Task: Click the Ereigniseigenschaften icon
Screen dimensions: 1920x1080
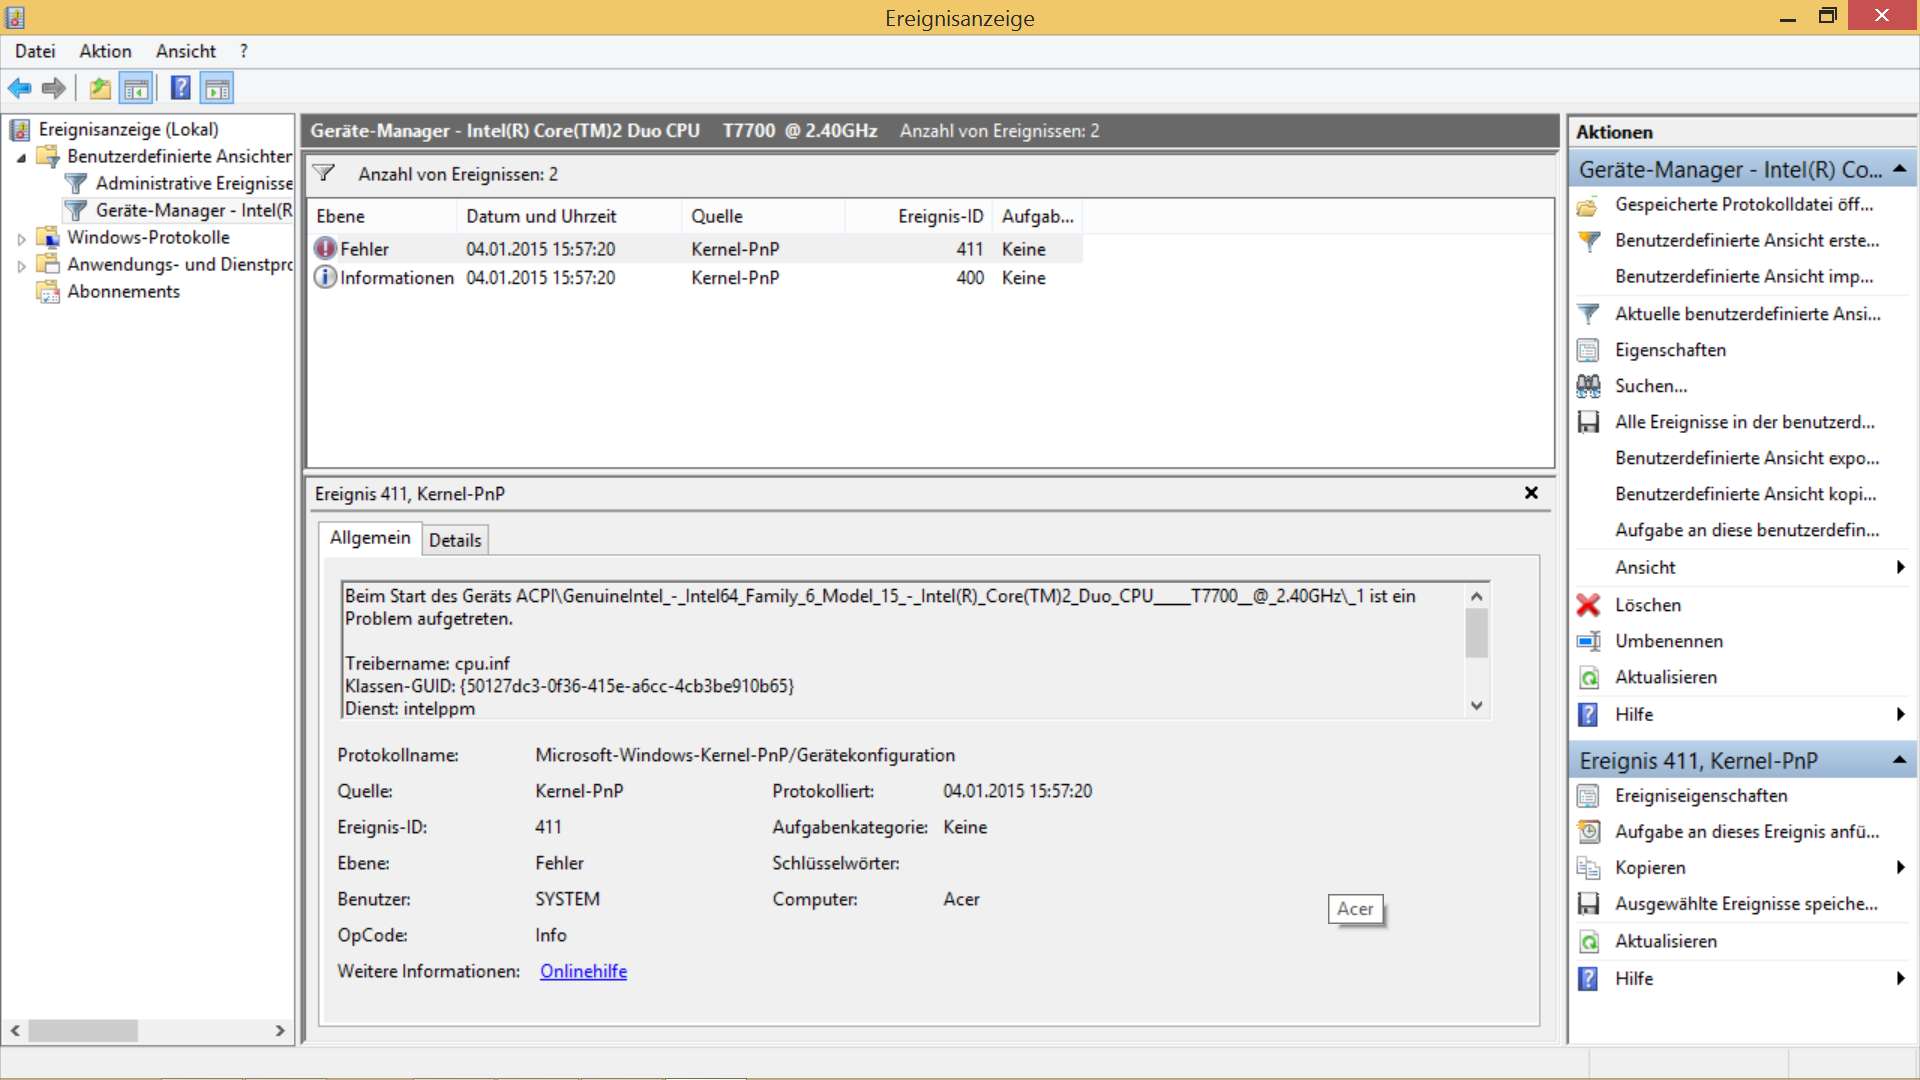Action: 1588,796
